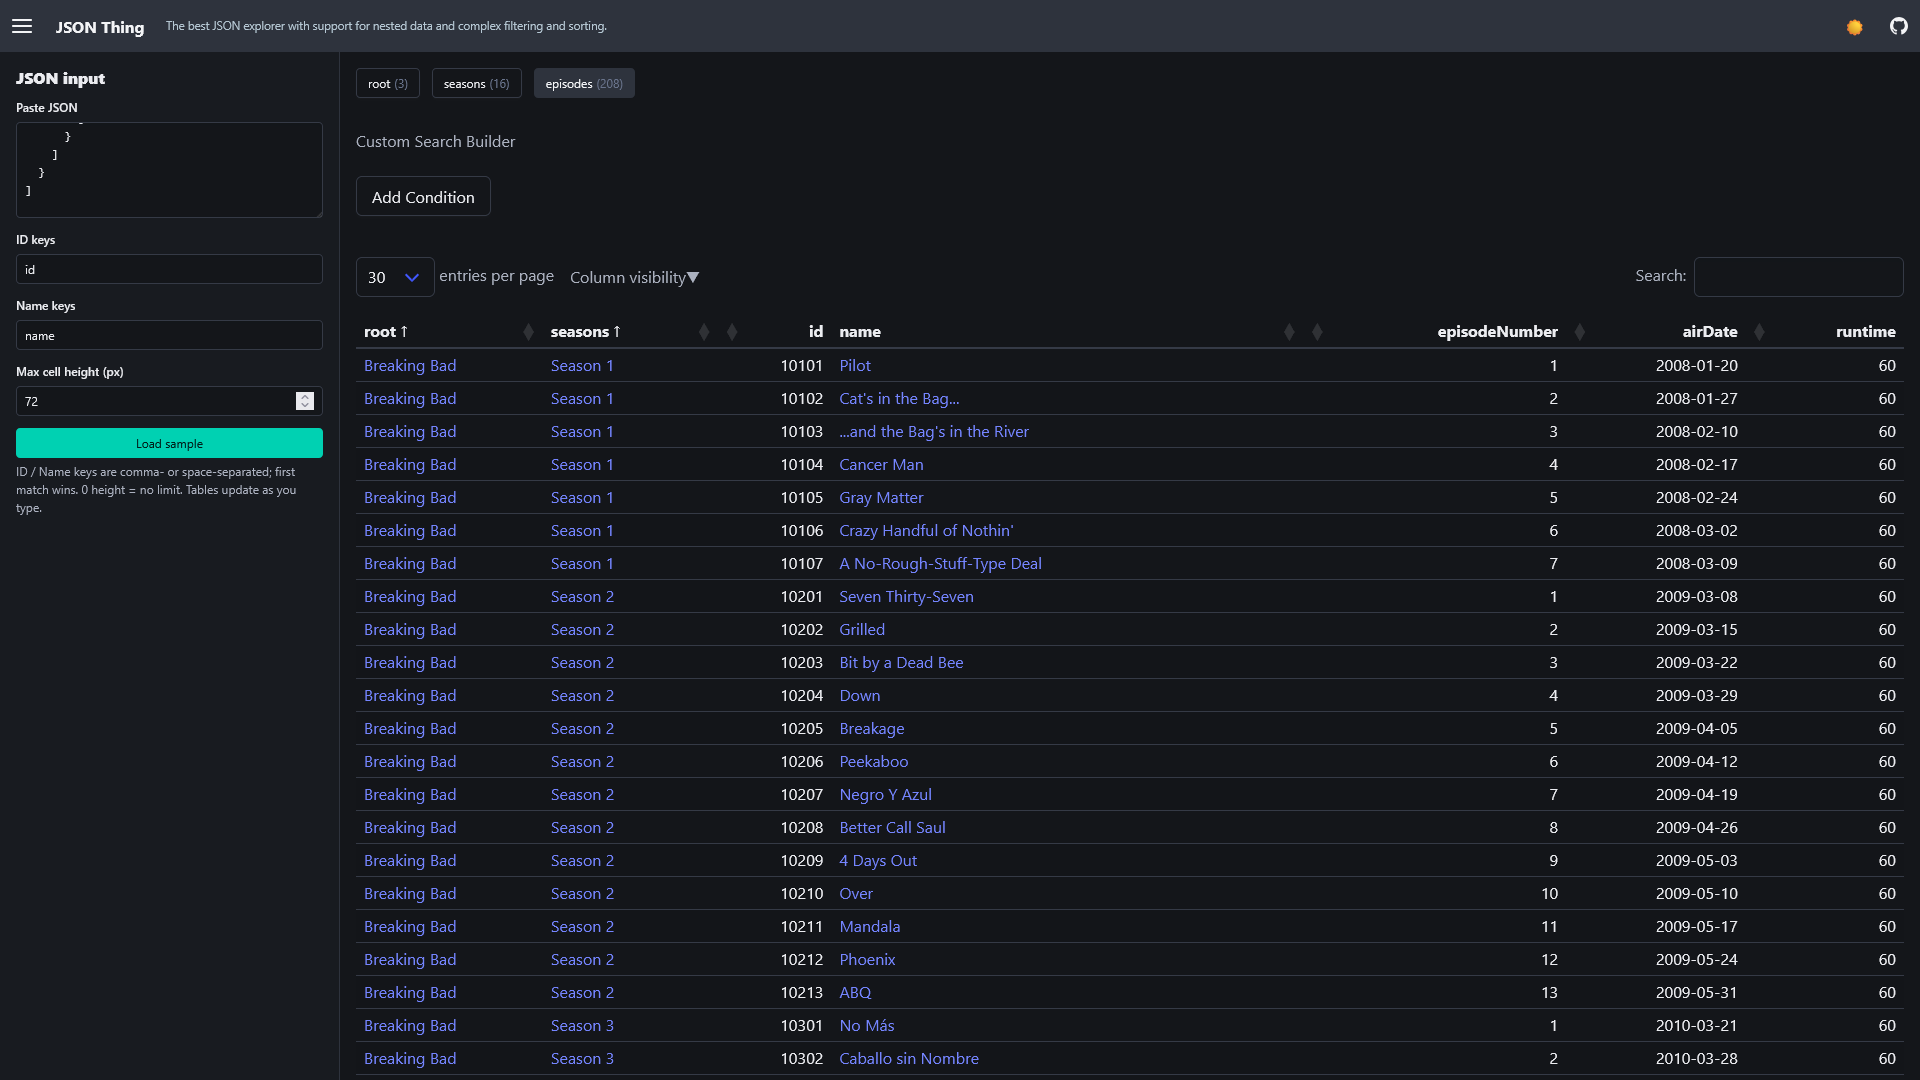Click the id cell 10107
Viewport: 1920px width, 1080px height.
(x=802, y=564)
